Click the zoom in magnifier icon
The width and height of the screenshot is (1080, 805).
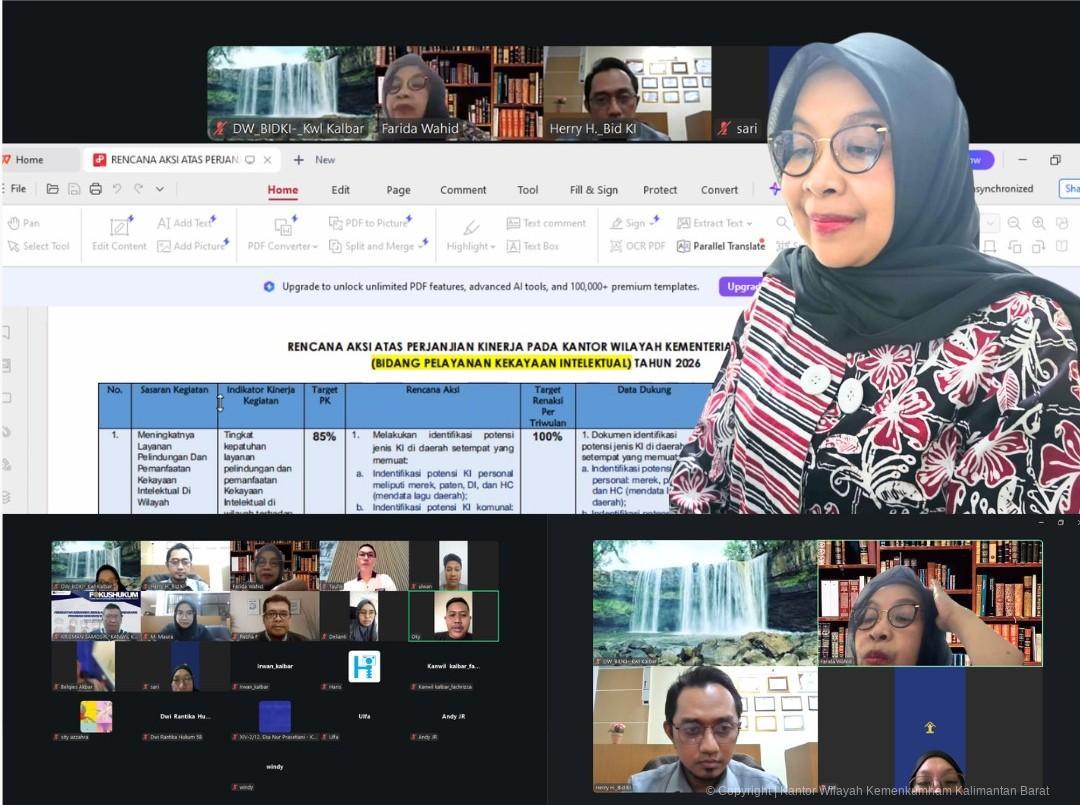(x=1038, y=223)
